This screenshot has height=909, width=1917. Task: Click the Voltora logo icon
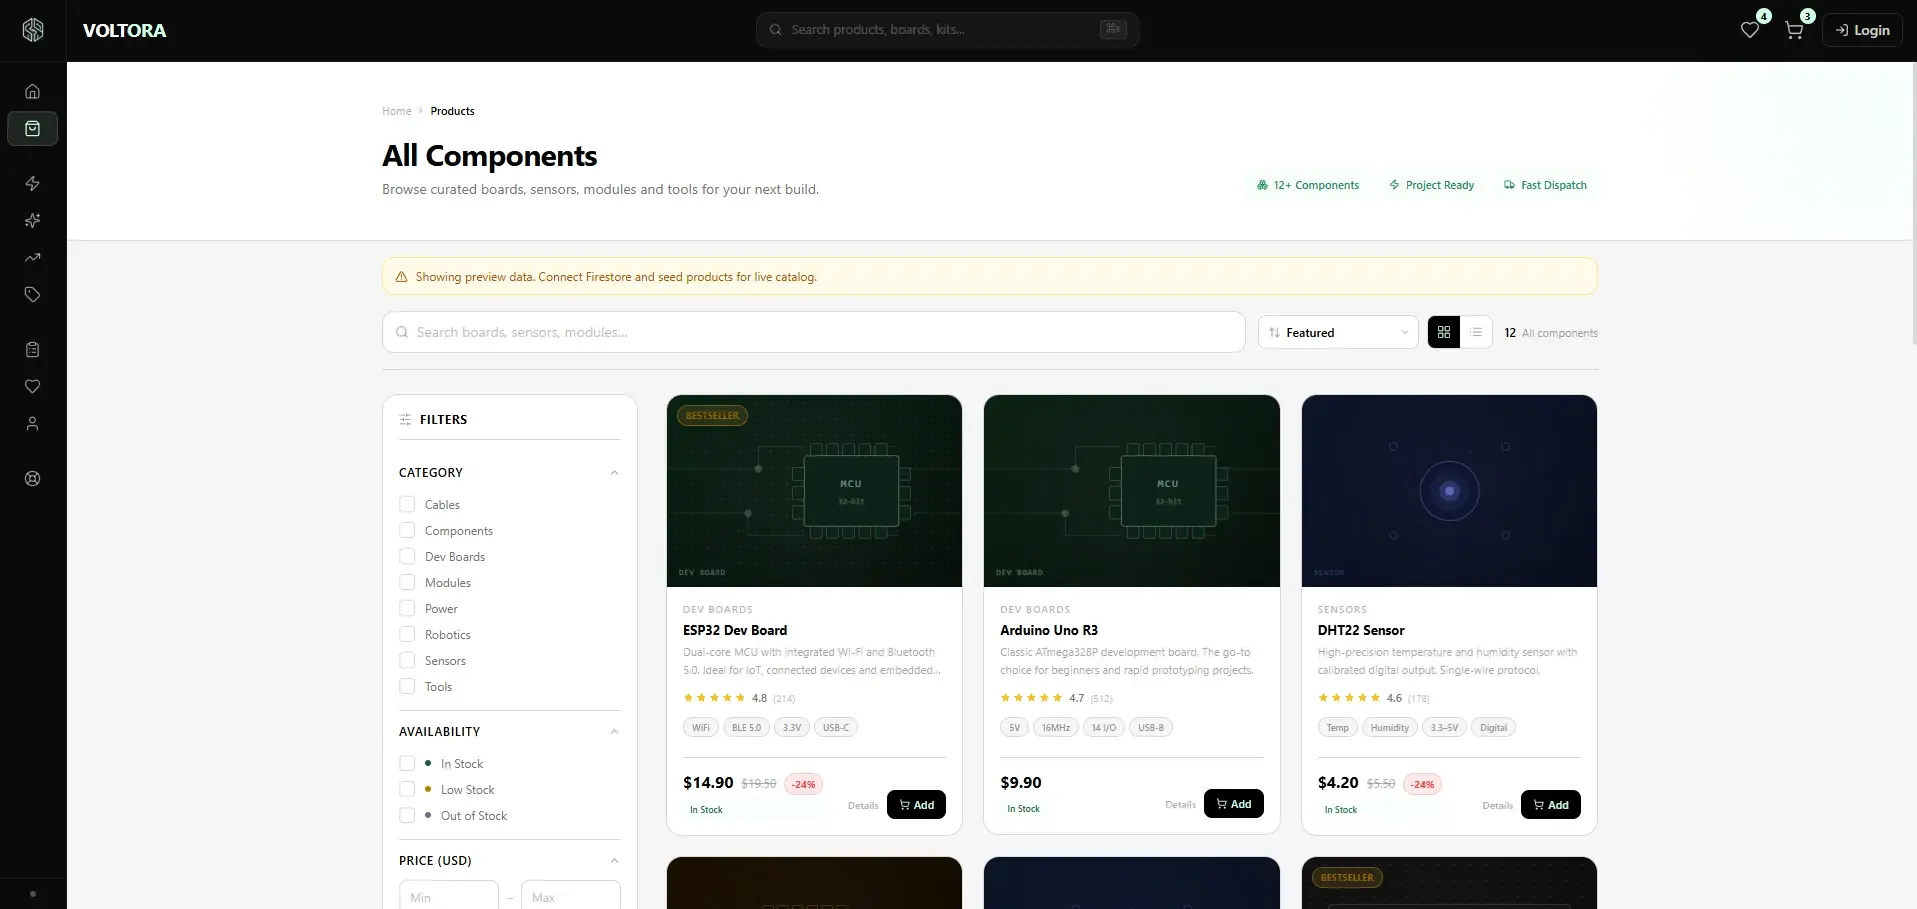coord(33,30)
